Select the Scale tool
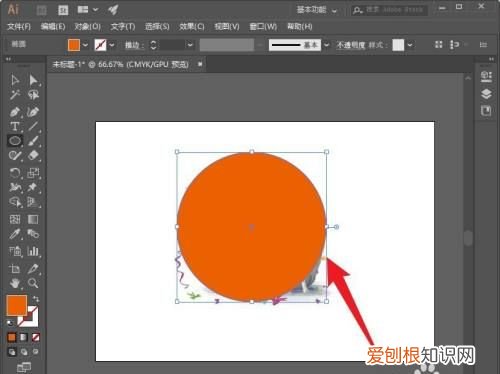Screen dimensions: 500x374 33,173
